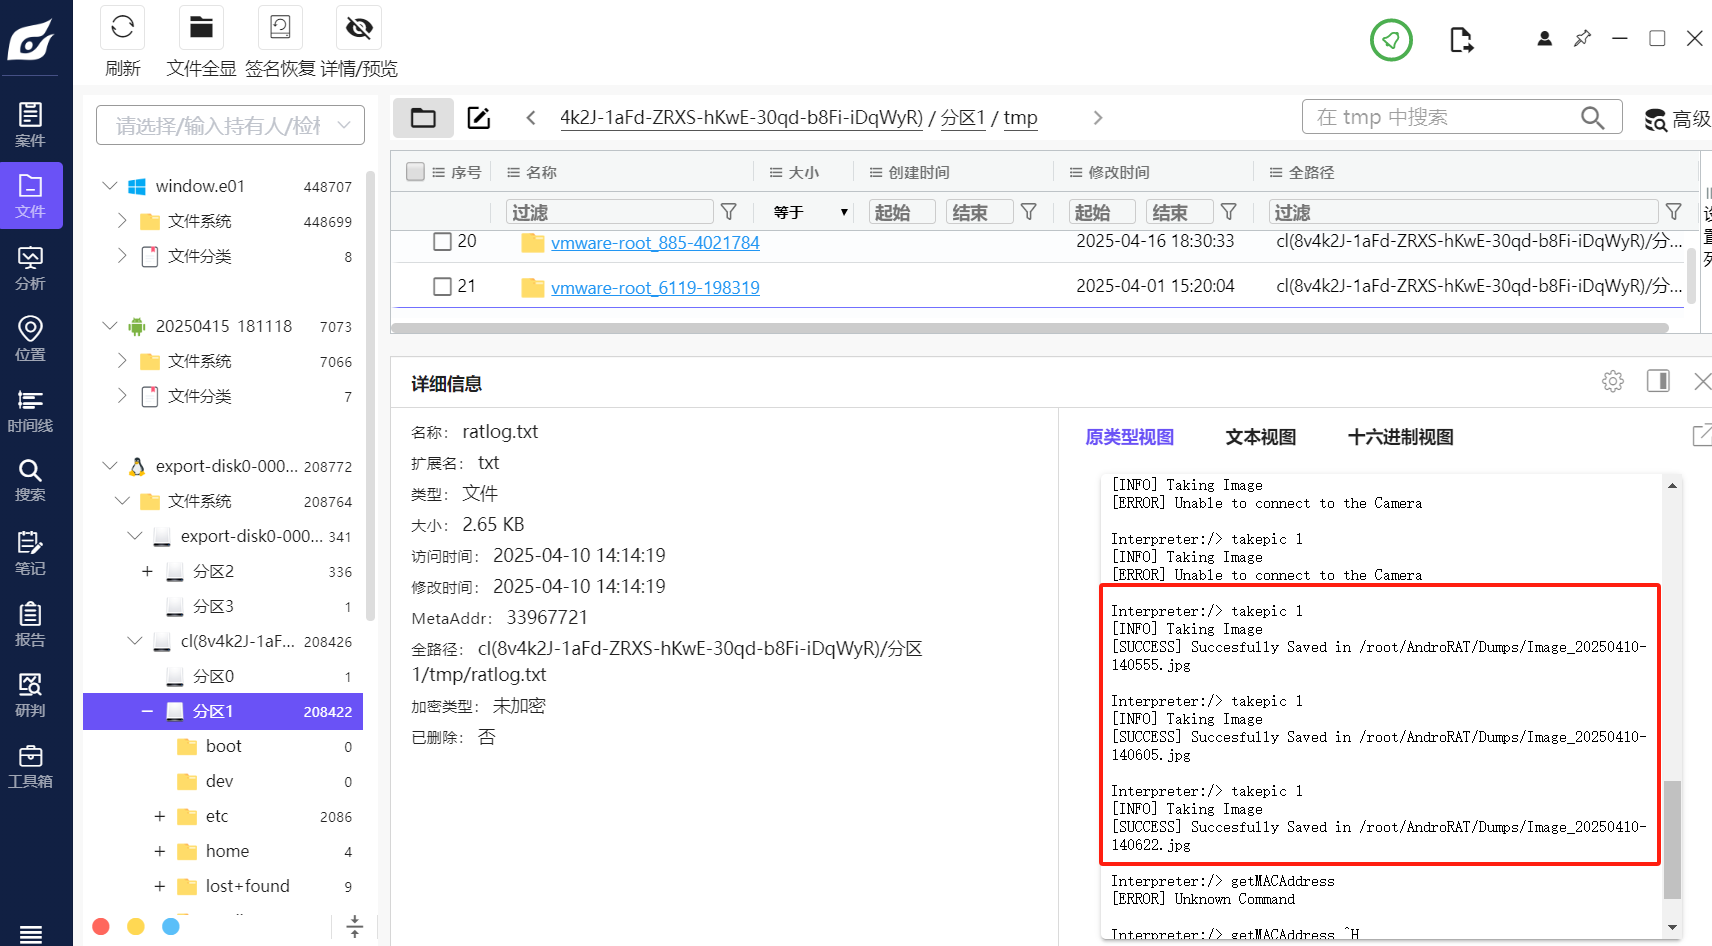Open the 搜索 sidebar section
The width and height of the screenshot is (1712, 946).
point(30,480)
